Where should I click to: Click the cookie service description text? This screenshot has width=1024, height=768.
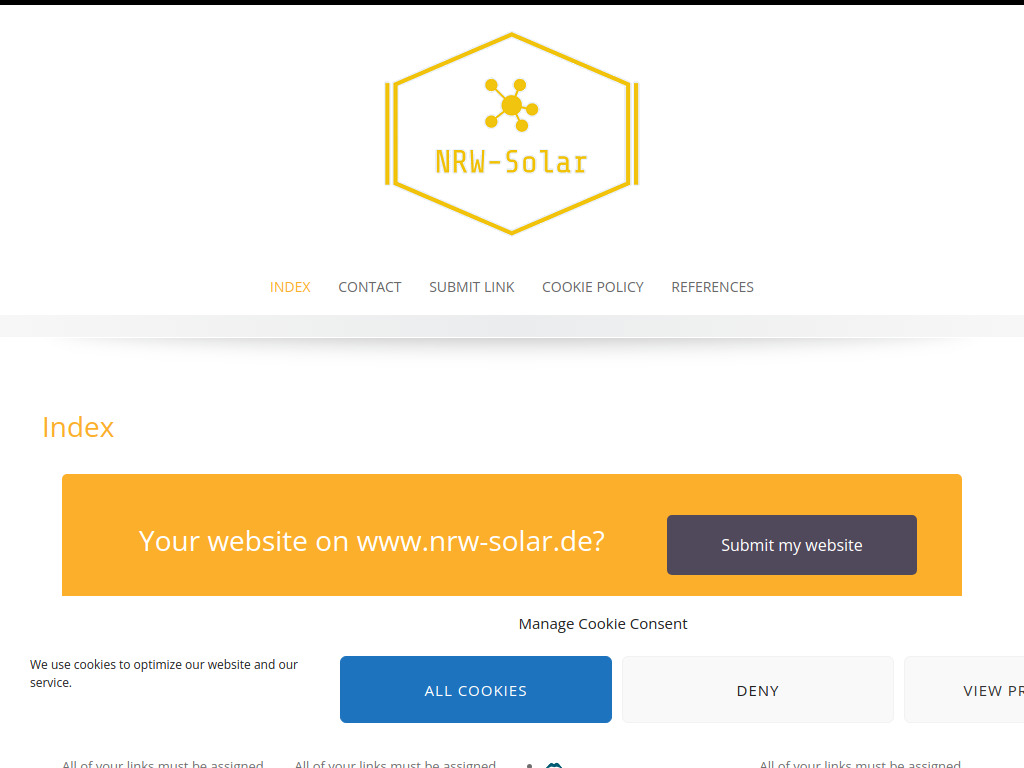pos(163,673)
